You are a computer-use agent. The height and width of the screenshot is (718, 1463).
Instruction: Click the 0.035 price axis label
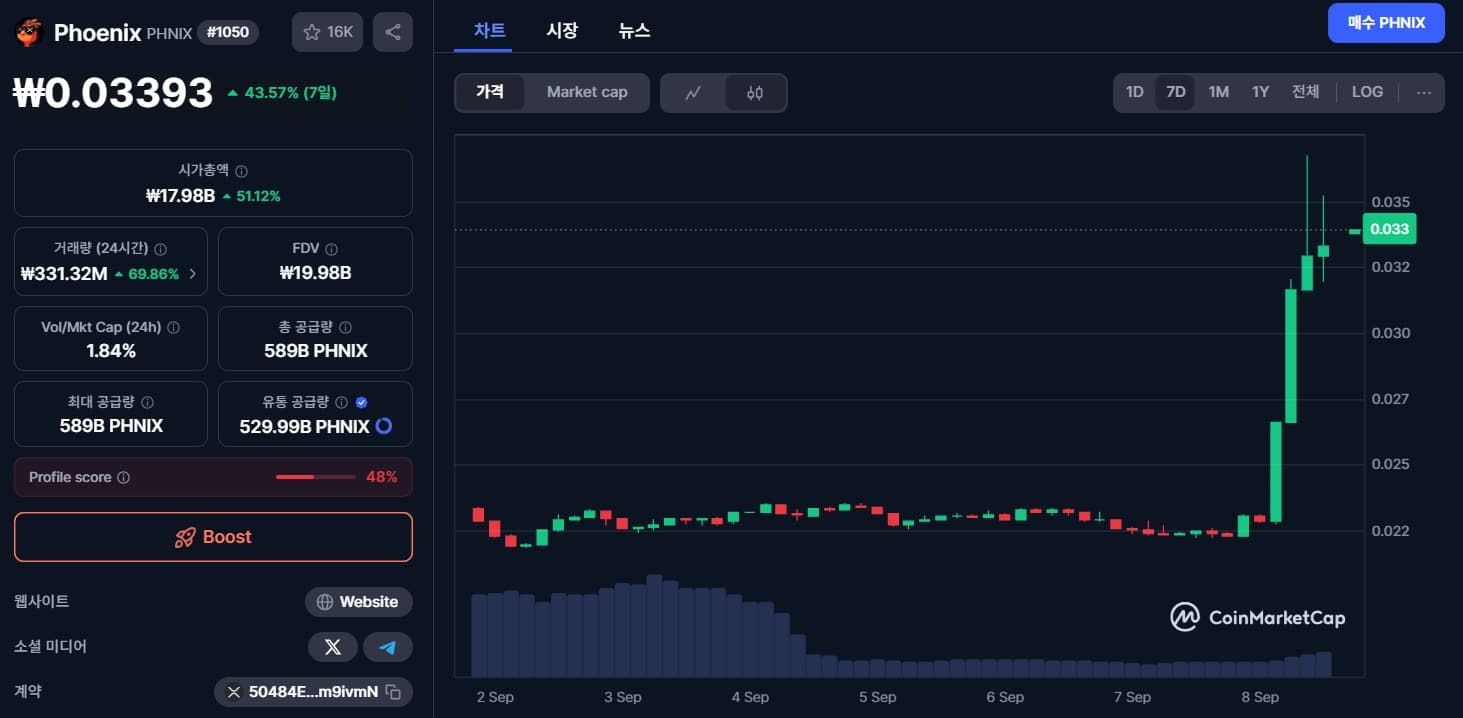pos(1391,202)
